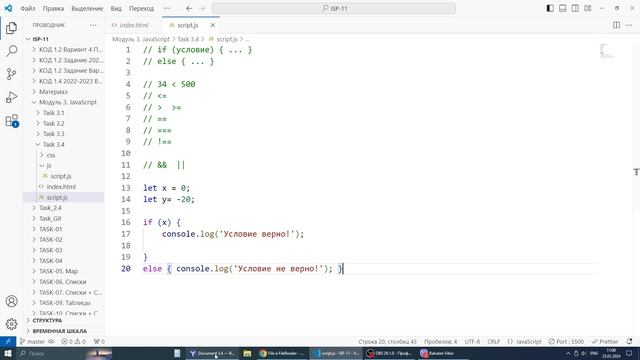Expand Task 3.1 folder
This screenshot has height=360, width=640.
tap(64, 113)
